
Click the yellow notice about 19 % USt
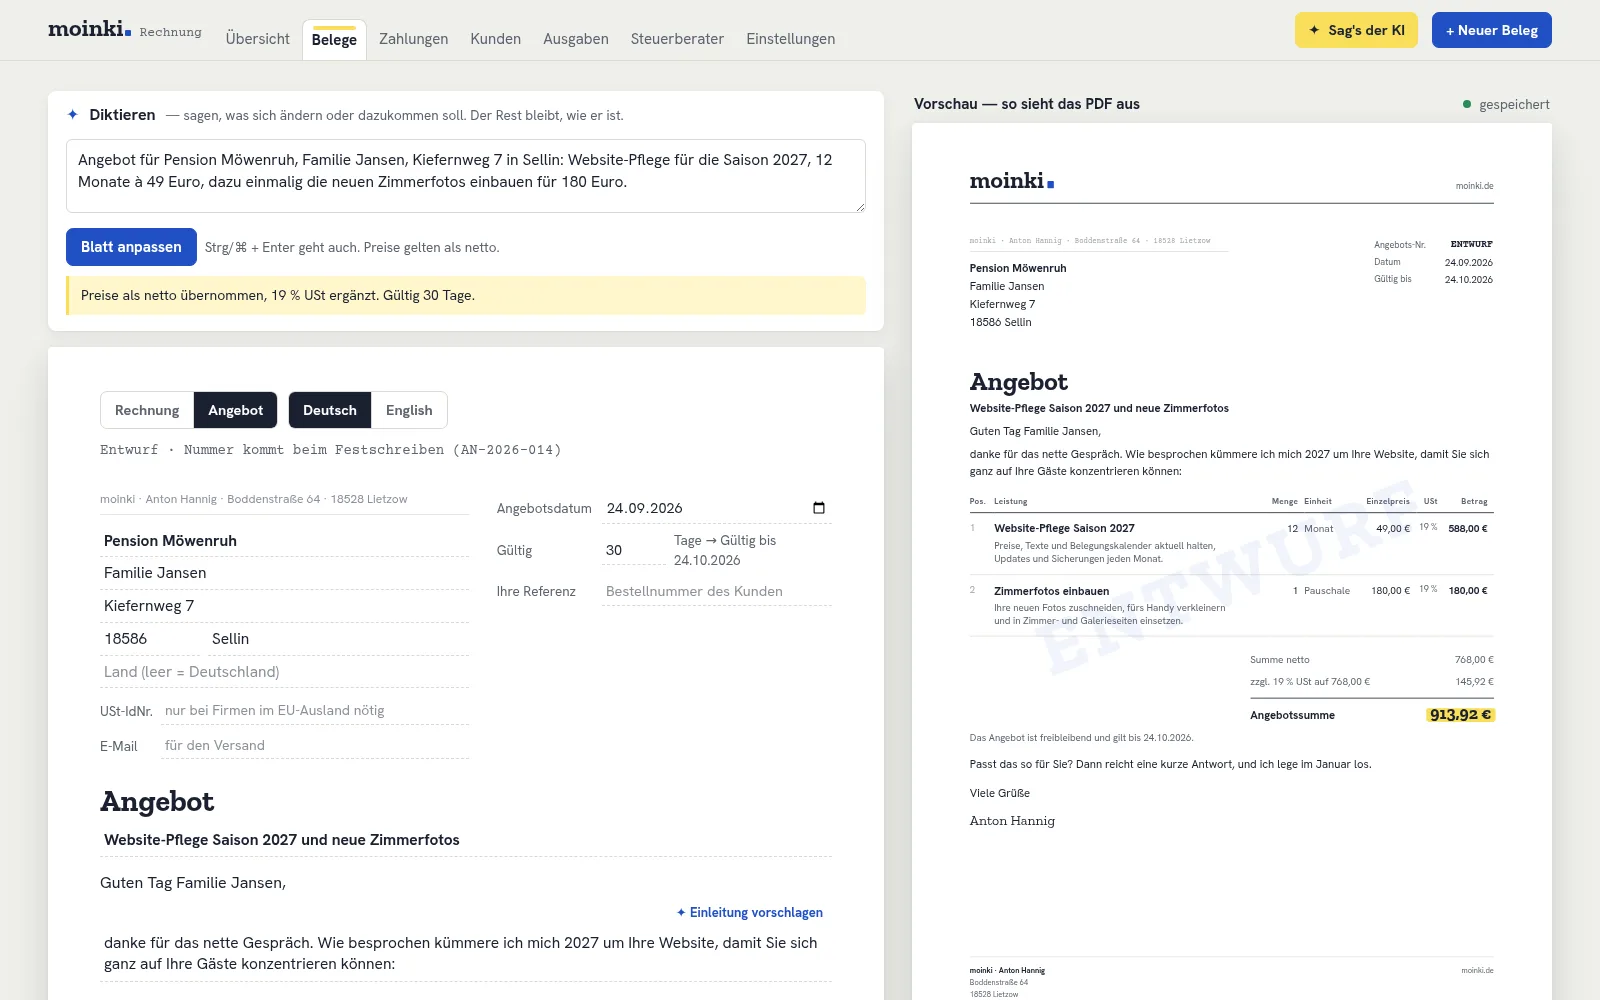click(466, 296)
